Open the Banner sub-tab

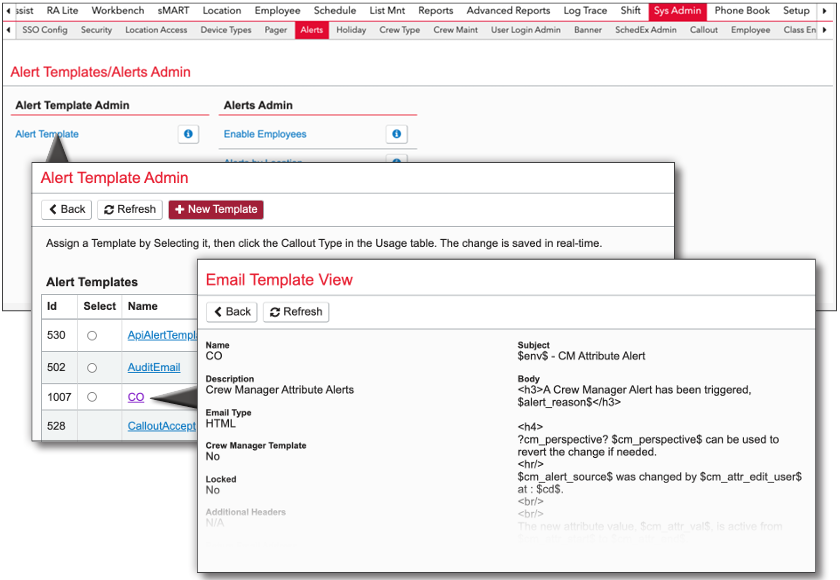(588, 30)
